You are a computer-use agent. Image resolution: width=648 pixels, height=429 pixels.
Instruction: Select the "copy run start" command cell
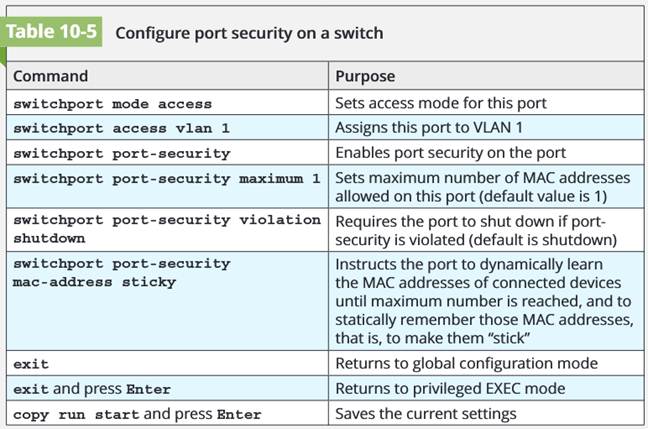pyautogui.click(x=136, y=414)
